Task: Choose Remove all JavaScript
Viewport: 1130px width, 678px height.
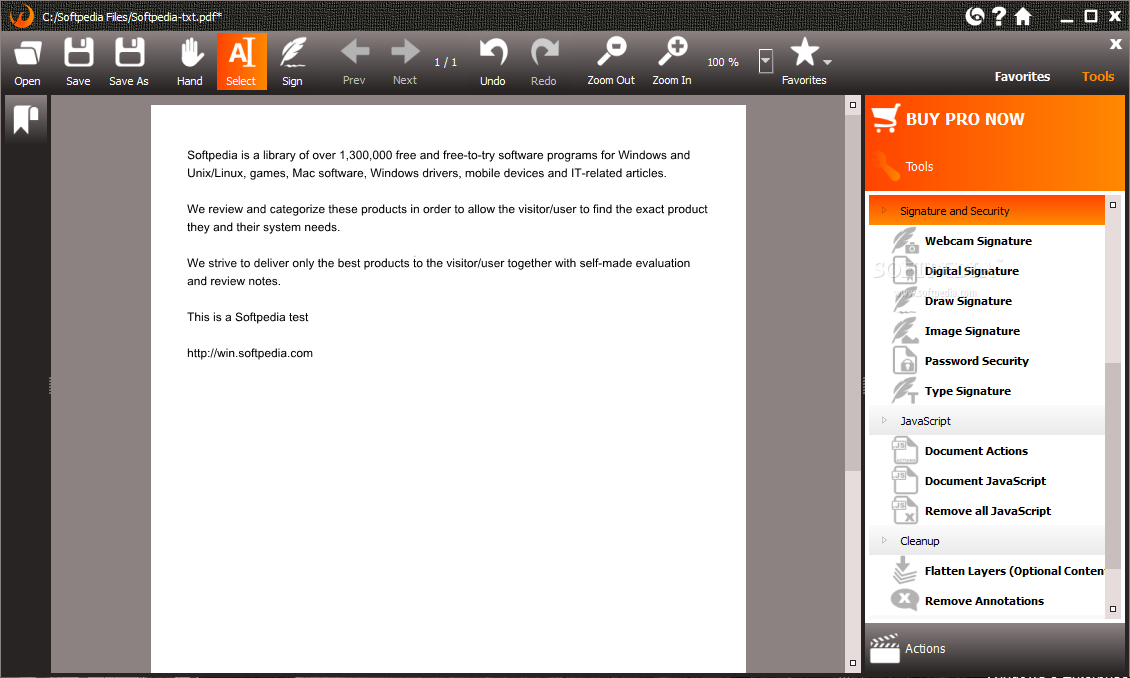Action: 987,511
